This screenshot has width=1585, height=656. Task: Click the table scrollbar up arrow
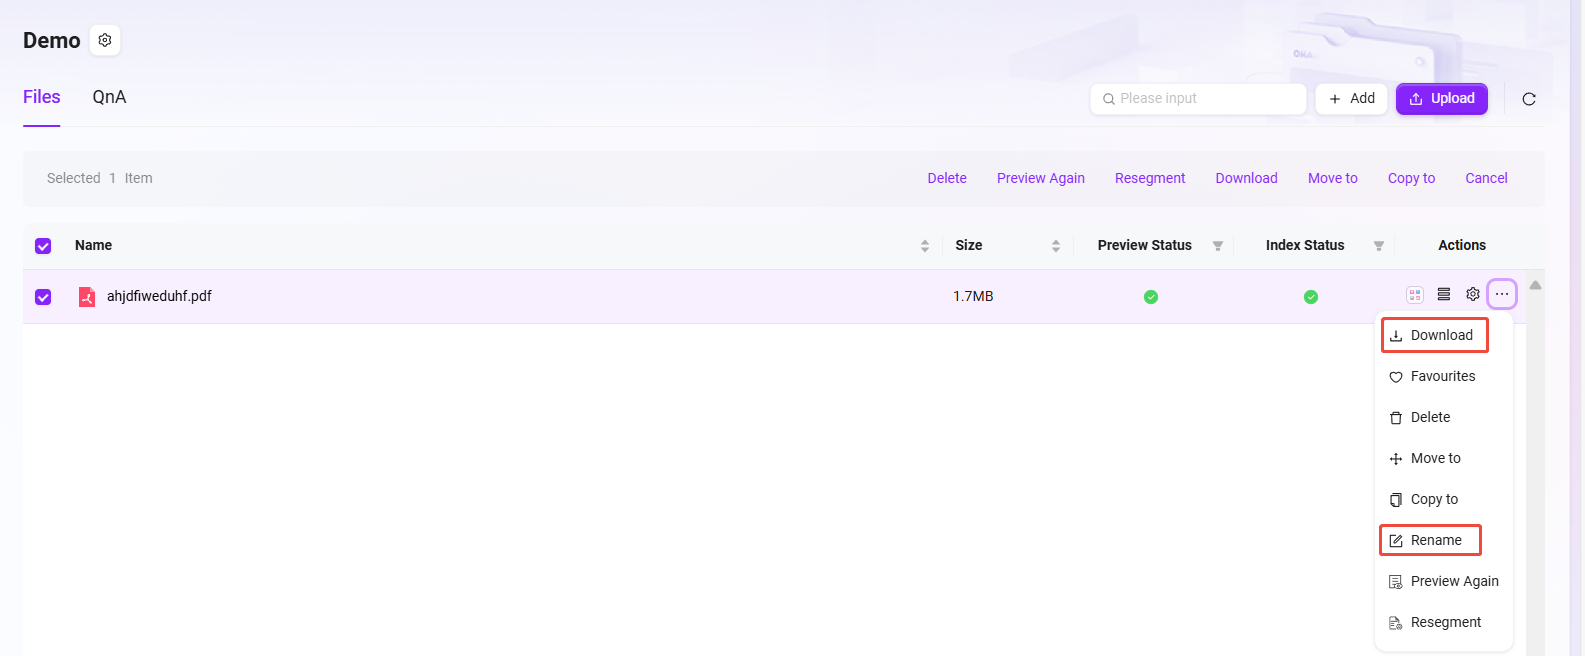(1535, 285)
